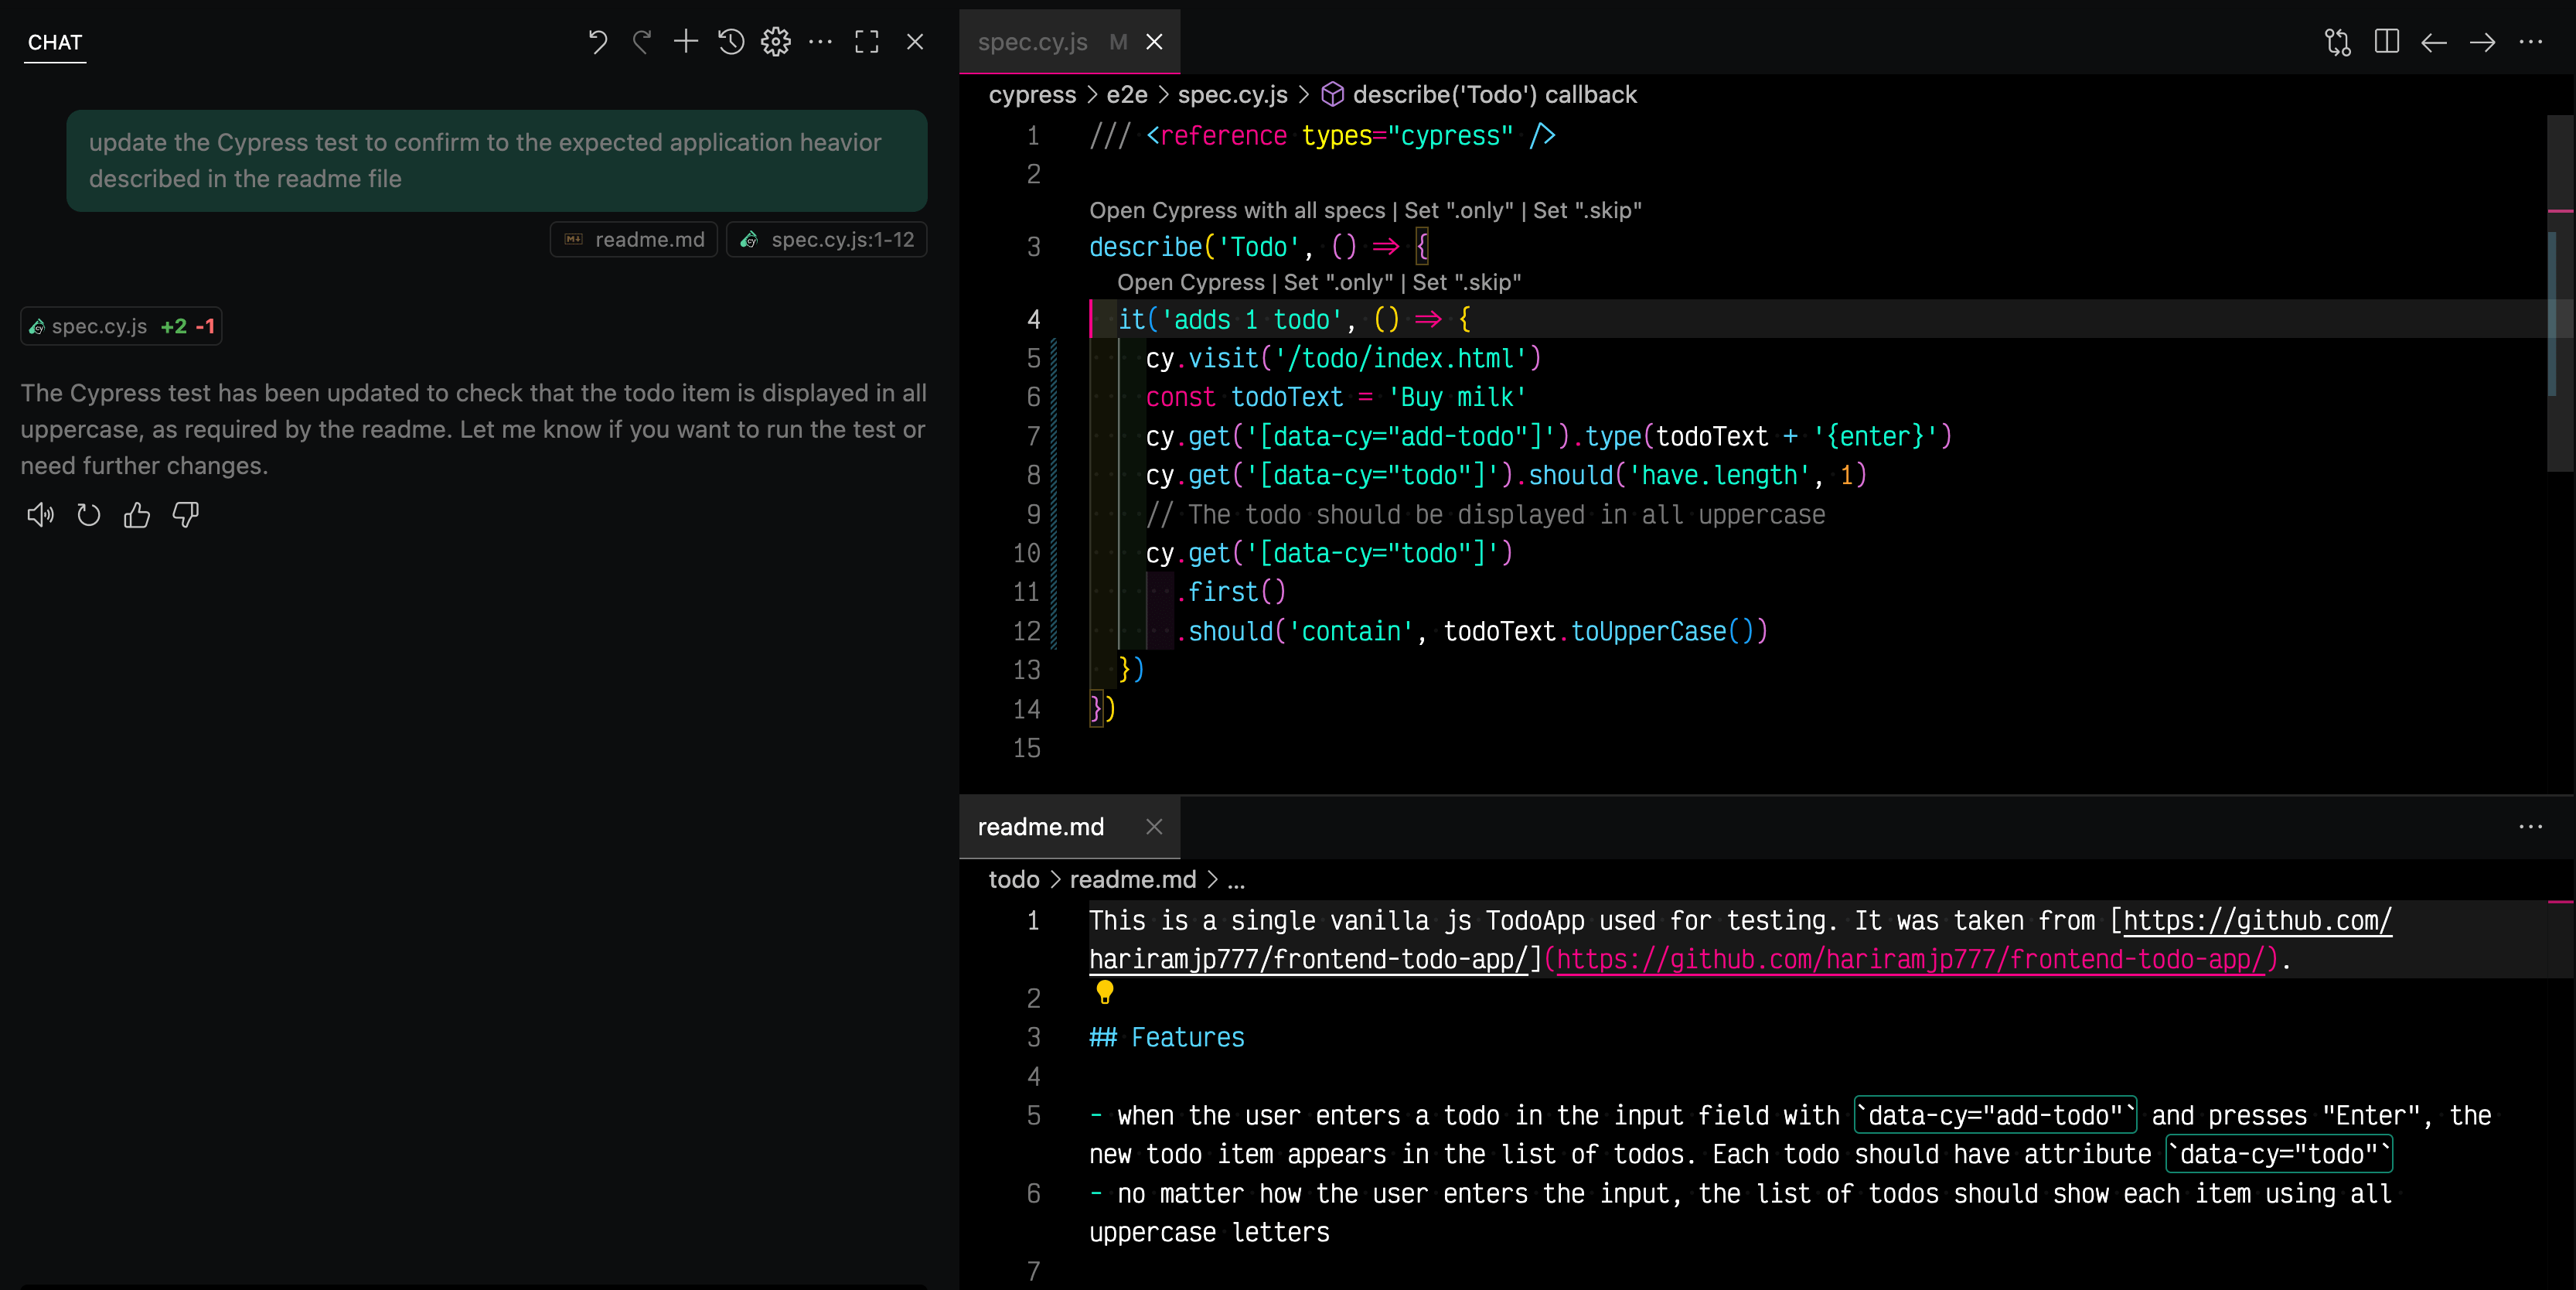Viewport: 2576px width, 1290px height.
Task: Click Set ".only" lens above describe
Action: pos(1459,211)
